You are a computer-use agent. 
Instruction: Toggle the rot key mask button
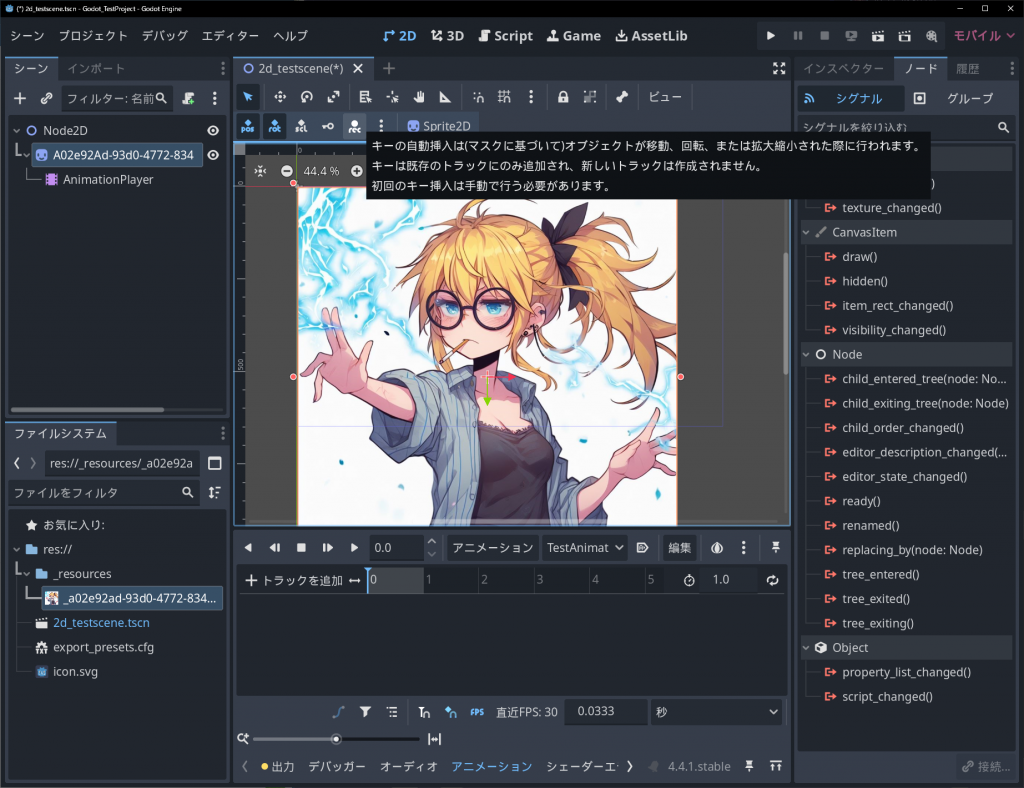coord(274,126)
